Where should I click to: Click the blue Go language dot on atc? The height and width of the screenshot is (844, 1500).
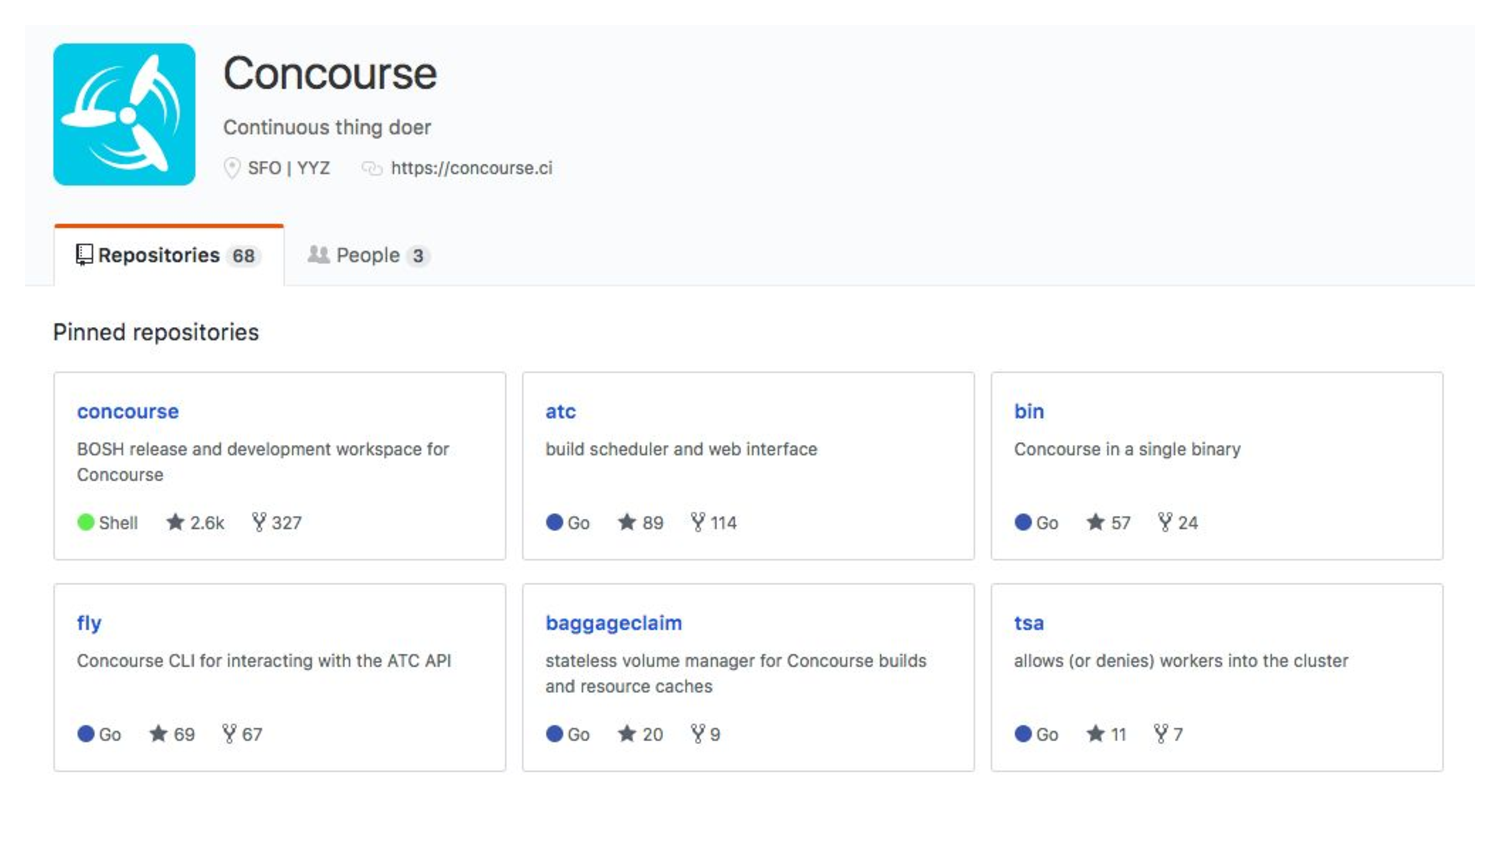click(x=554, y=522)
